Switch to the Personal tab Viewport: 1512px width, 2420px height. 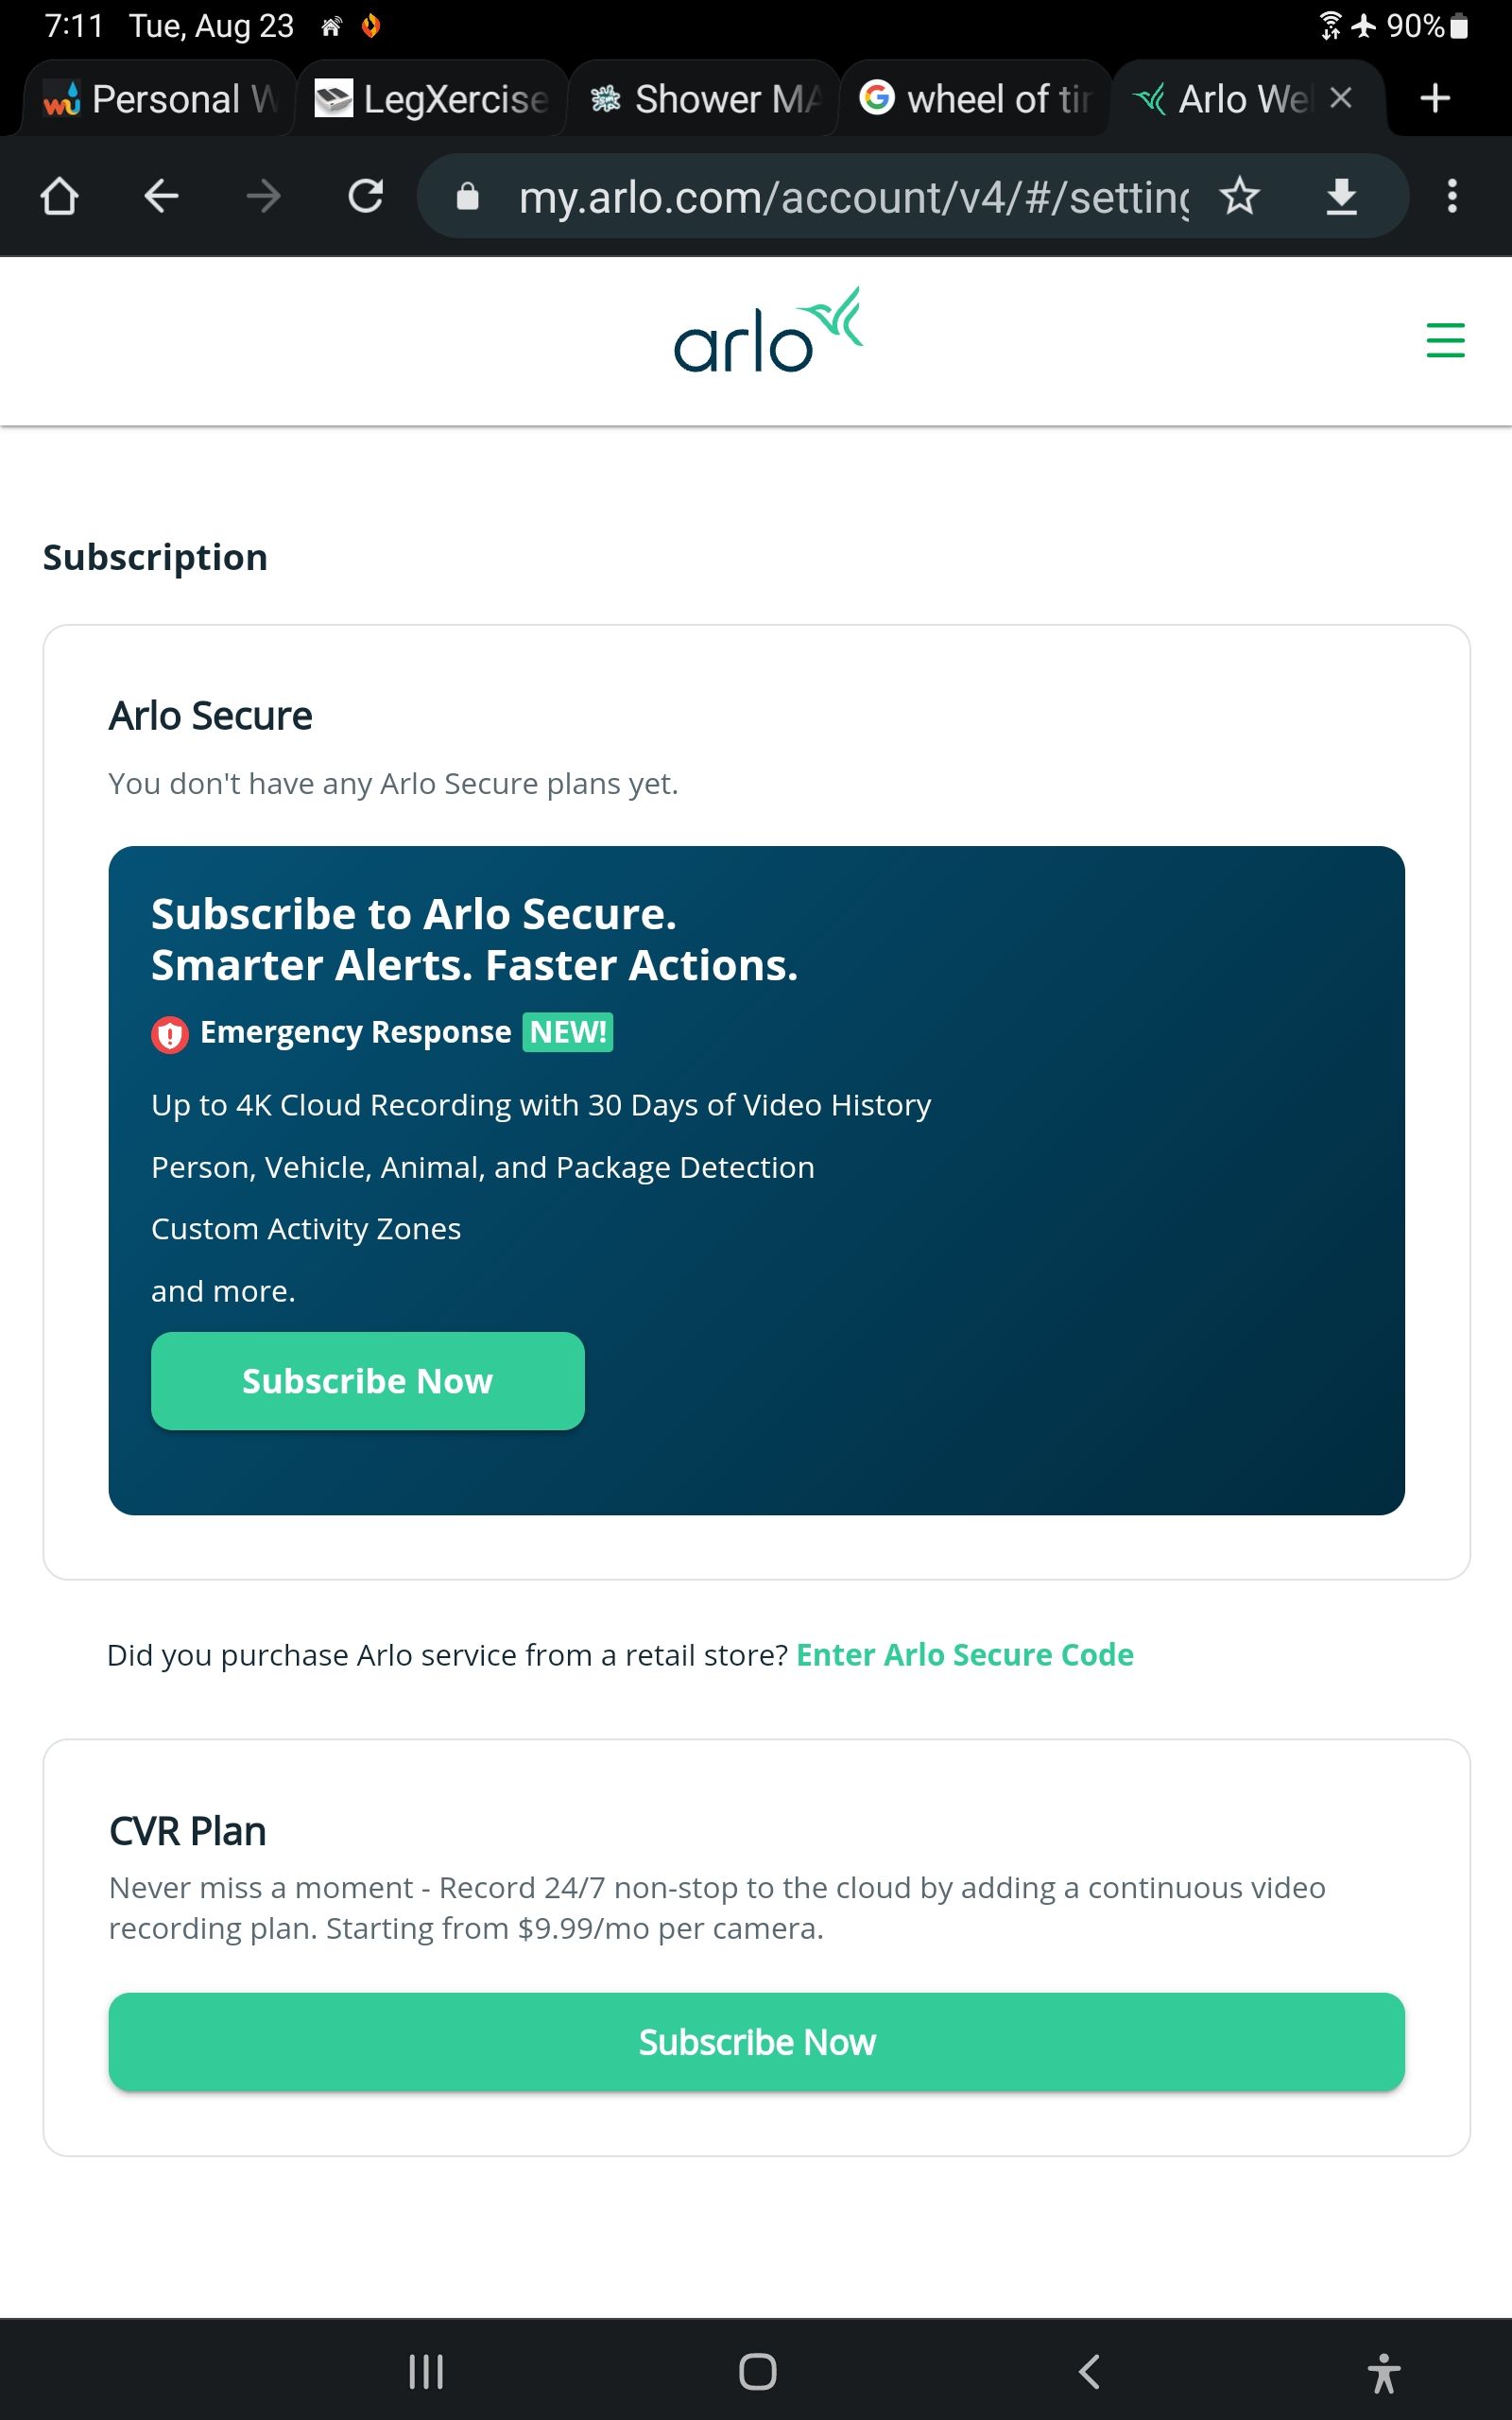(x=160, y=98)
